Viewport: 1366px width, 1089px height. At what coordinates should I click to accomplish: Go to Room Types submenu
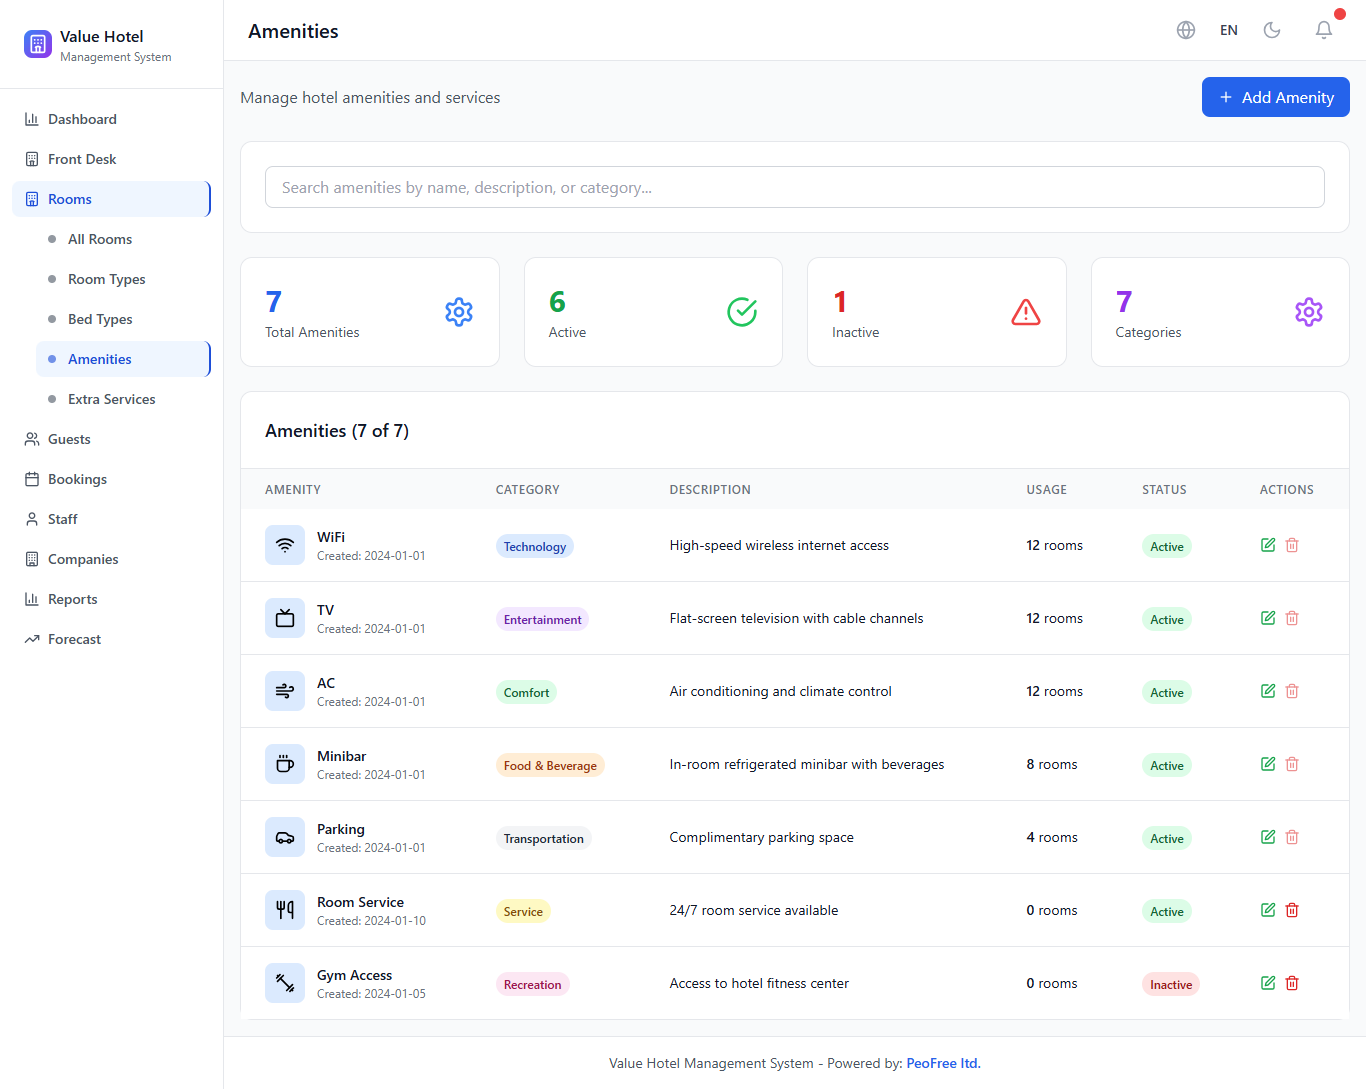(107, 279)
